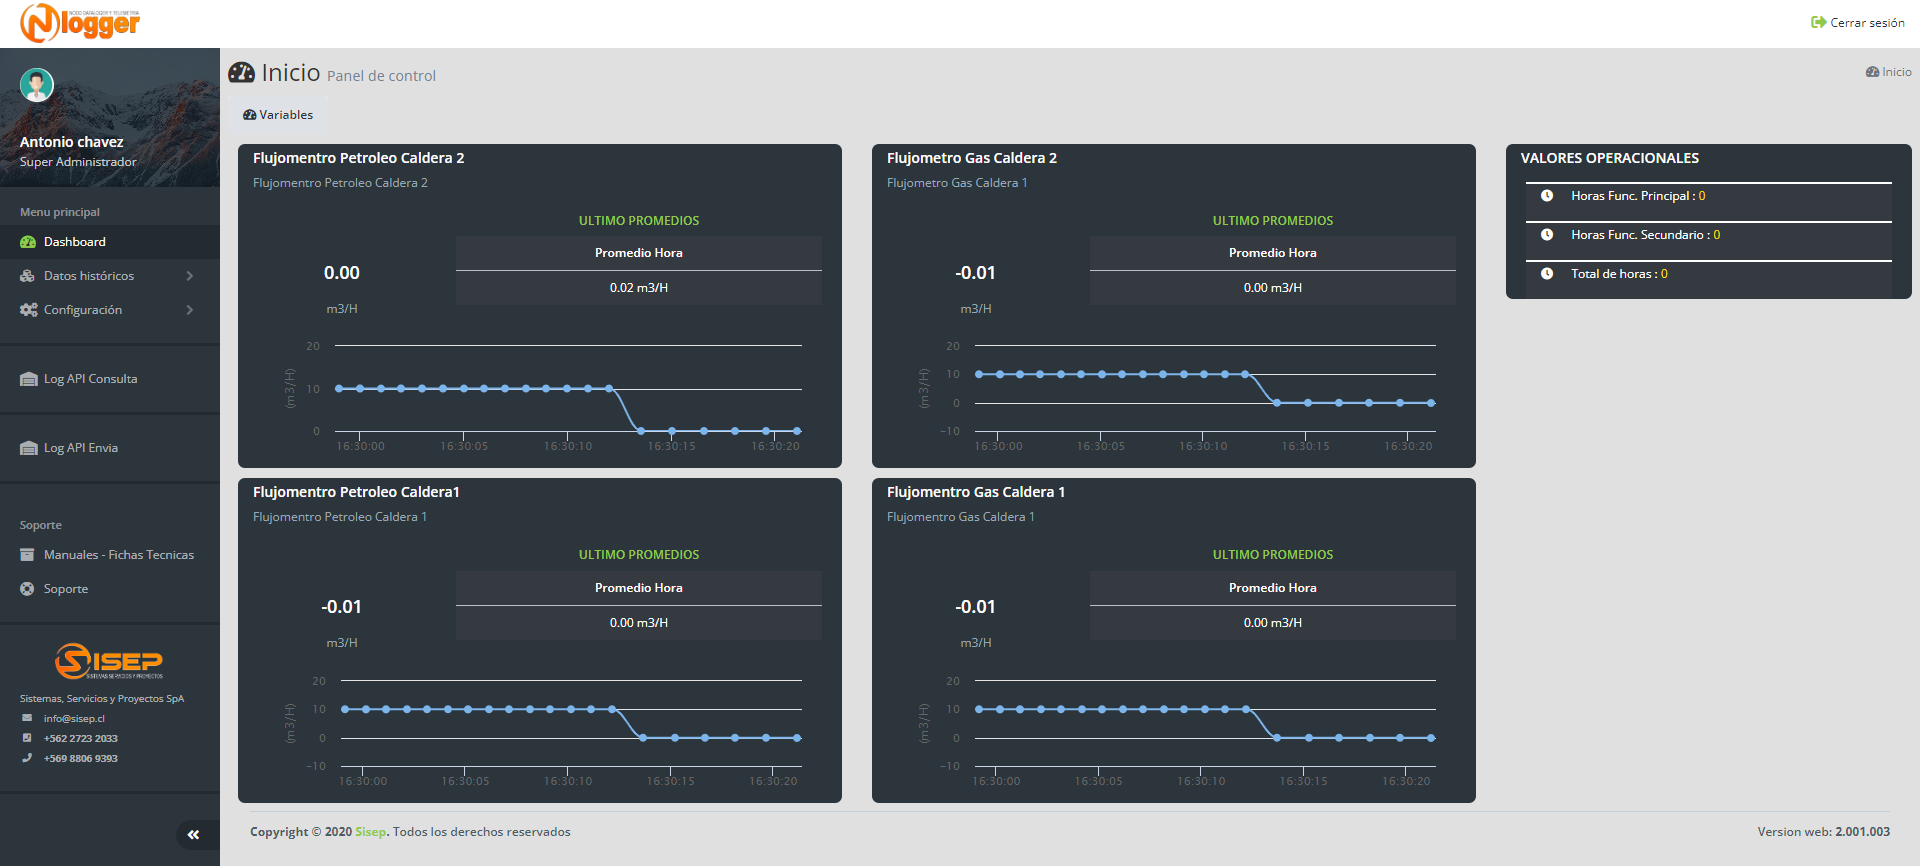The image size is (1920, 866).
Task: Open the Soporte menu item
Action: tap(110, 589)
